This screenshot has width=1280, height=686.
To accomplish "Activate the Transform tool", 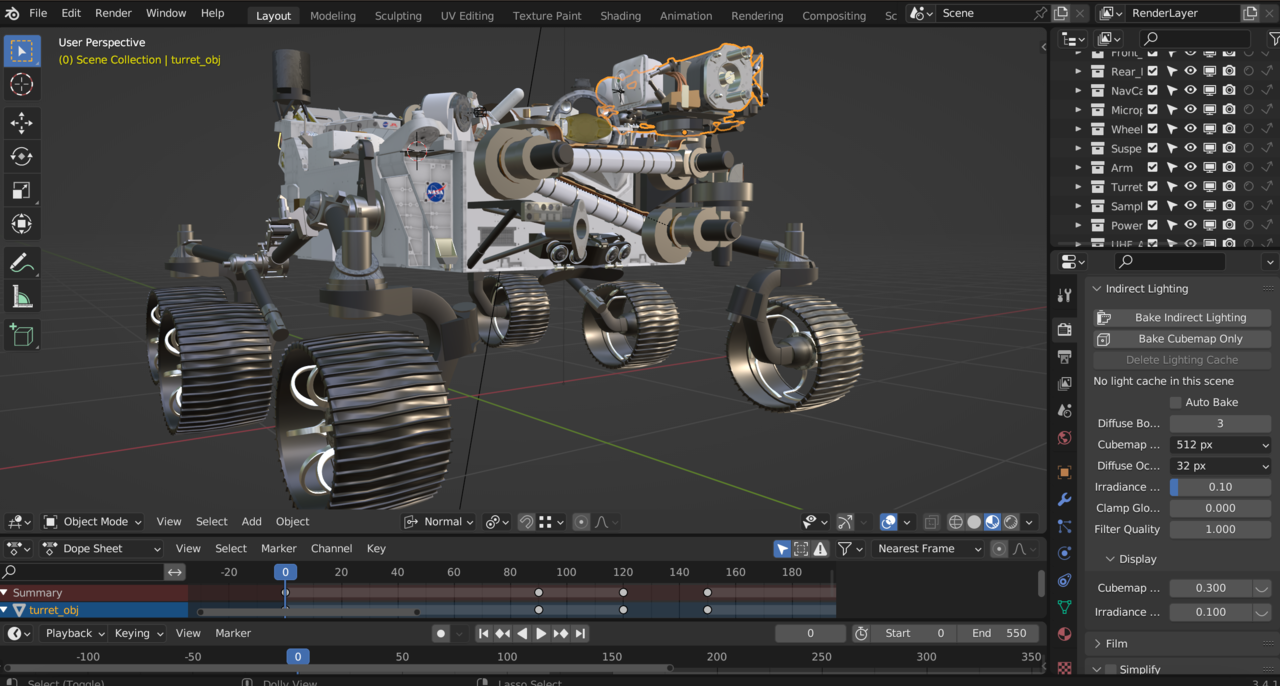I will coord(21,225).
